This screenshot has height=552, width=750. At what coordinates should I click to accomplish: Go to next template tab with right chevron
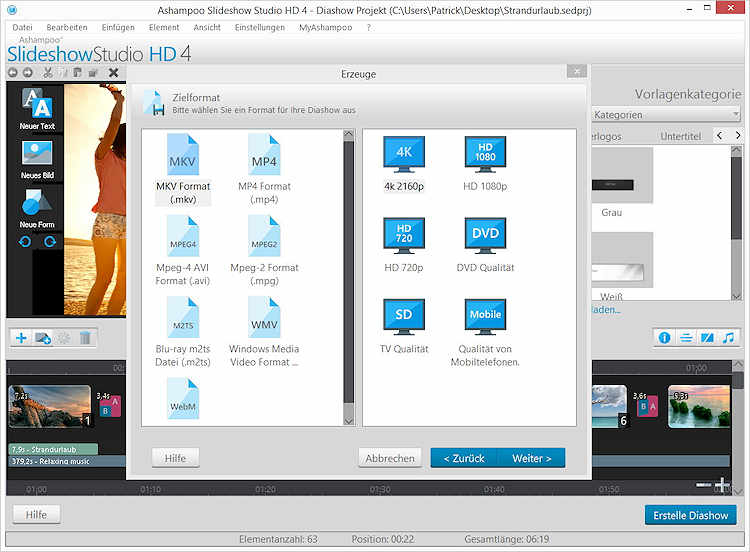coord(737,136)
